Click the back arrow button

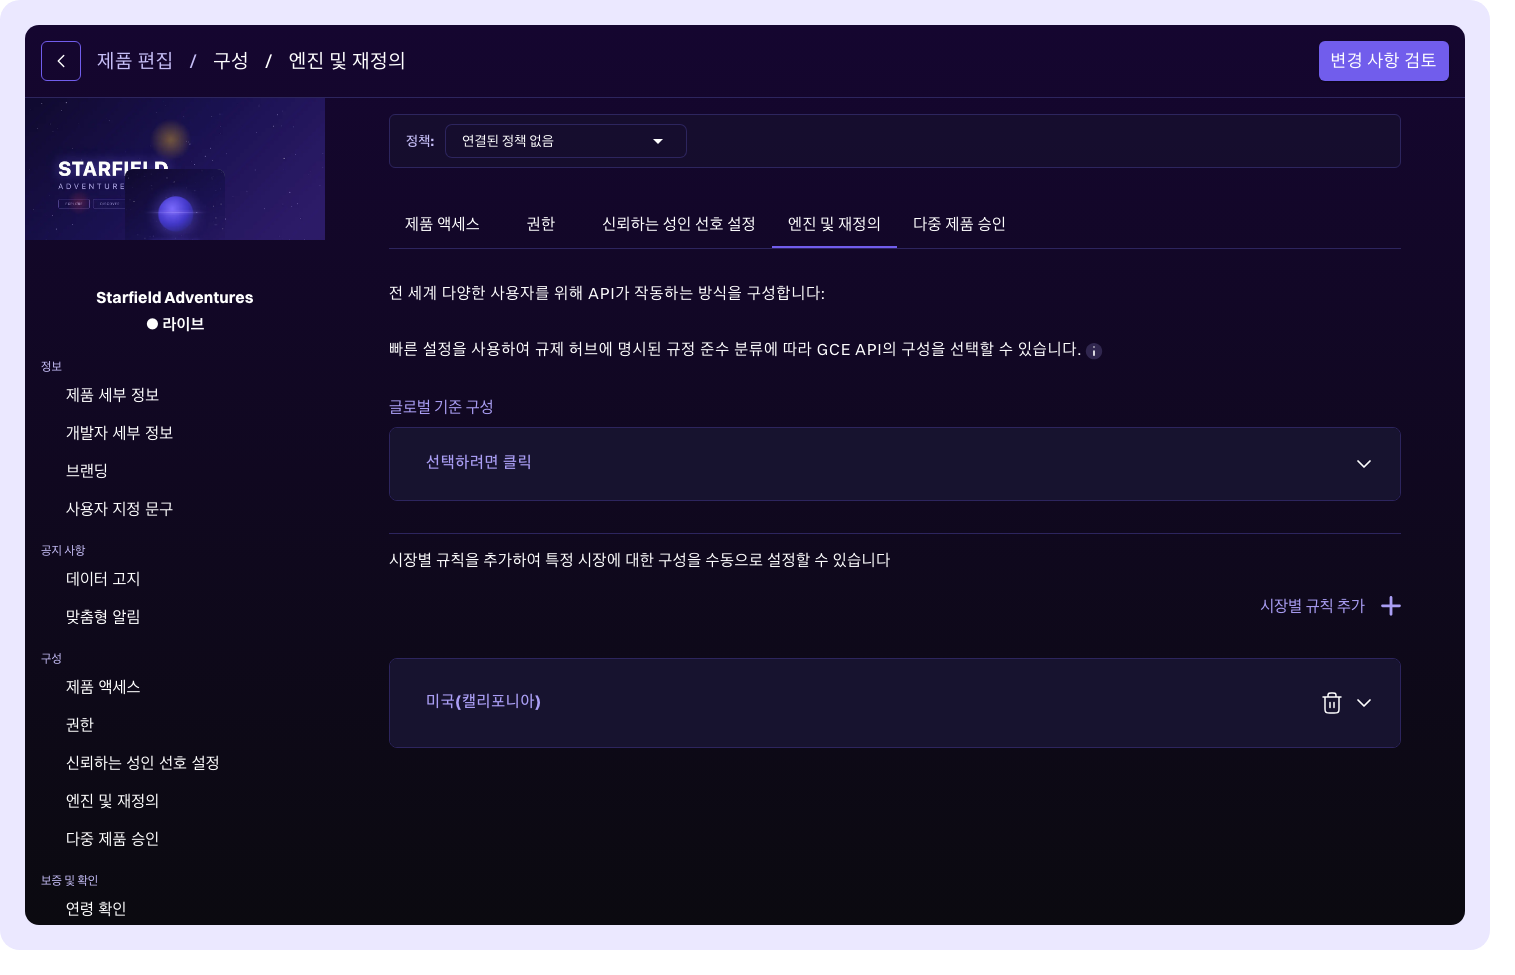click(x=61, y=61)
